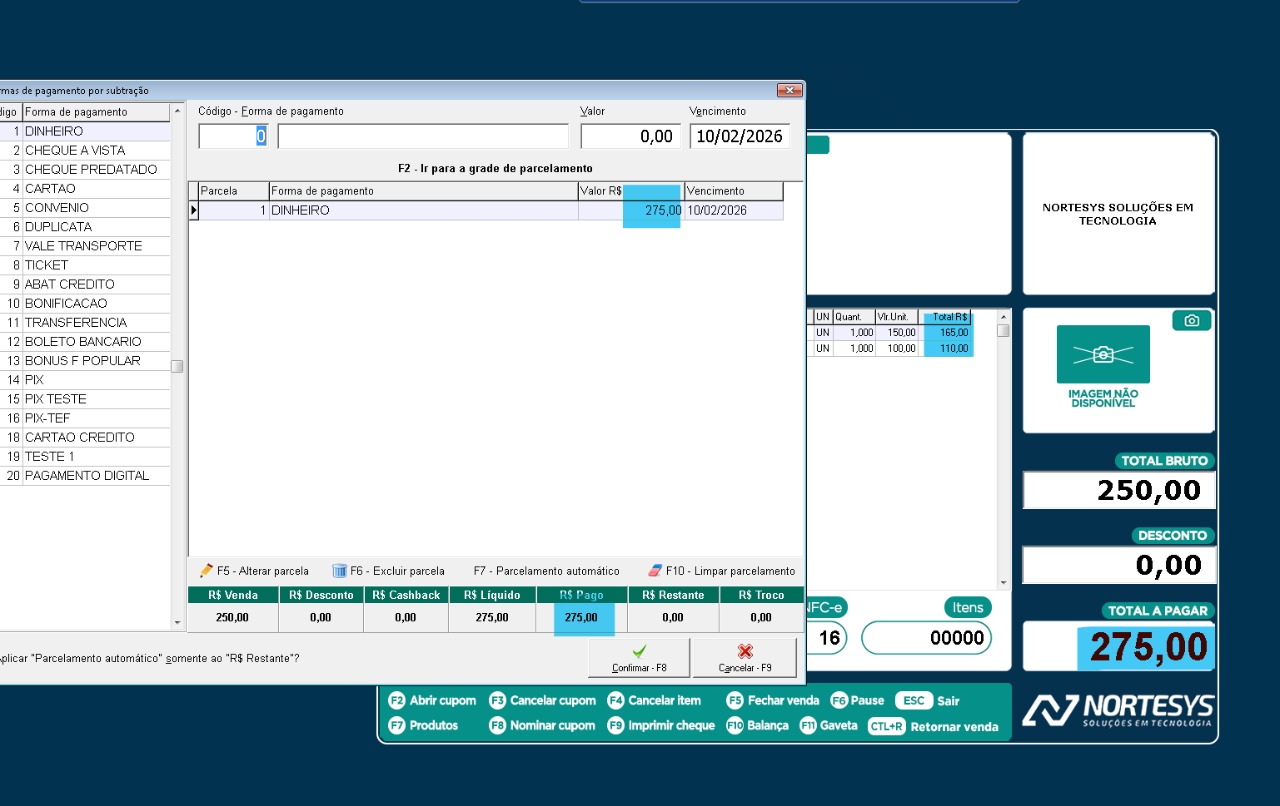Click the Vencimento date field
The image size is (1280, 806).
coord(739,137)
